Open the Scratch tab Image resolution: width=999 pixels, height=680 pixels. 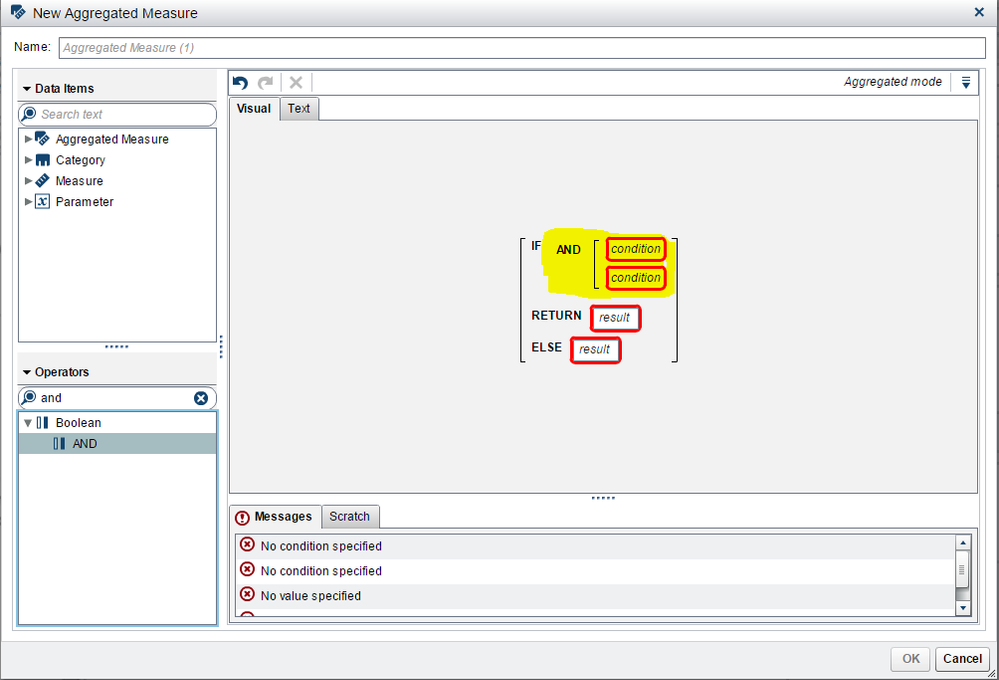[x=350, y=517]
